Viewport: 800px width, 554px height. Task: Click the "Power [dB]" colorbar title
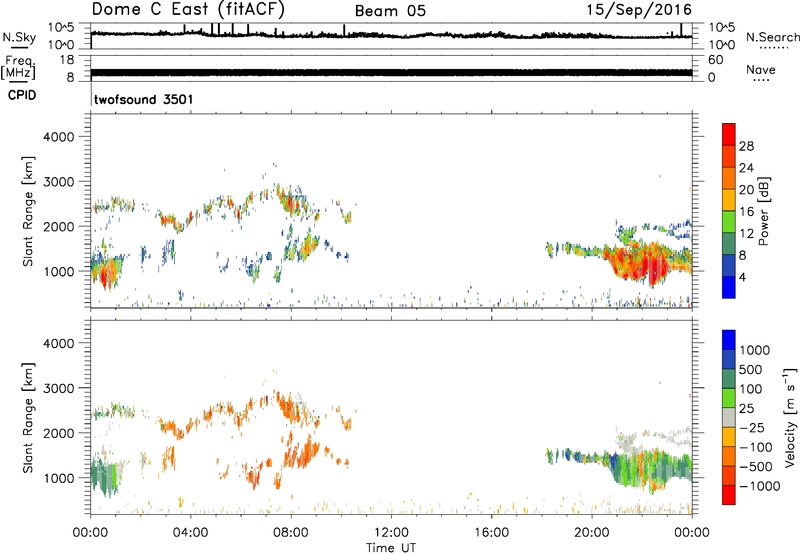click(x=763, y=211)
